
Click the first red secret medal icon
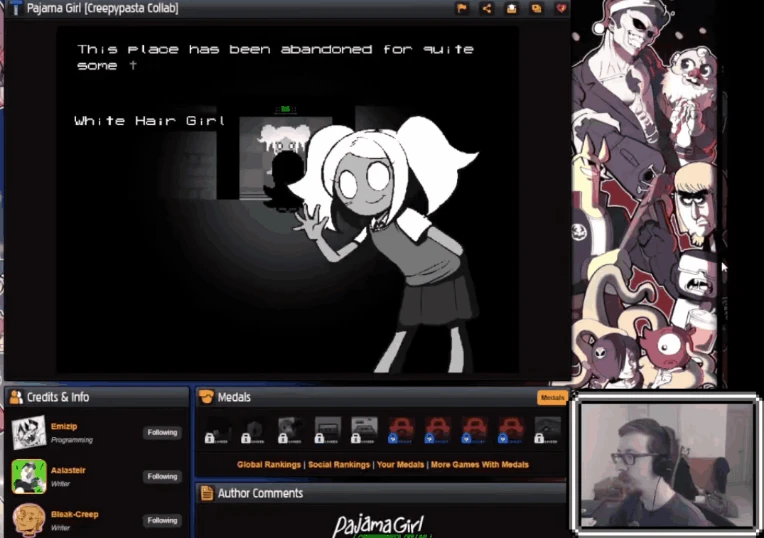point(400,430)
